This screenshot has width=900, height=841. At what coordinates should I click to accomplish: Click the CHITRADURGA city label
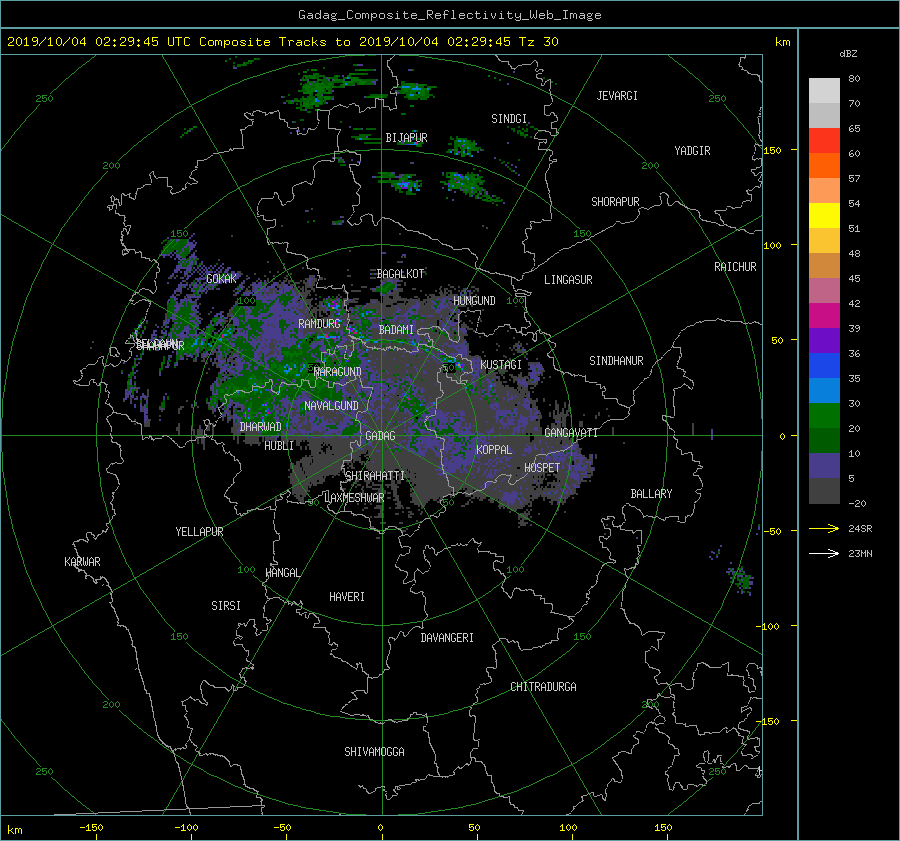(543, 687)
